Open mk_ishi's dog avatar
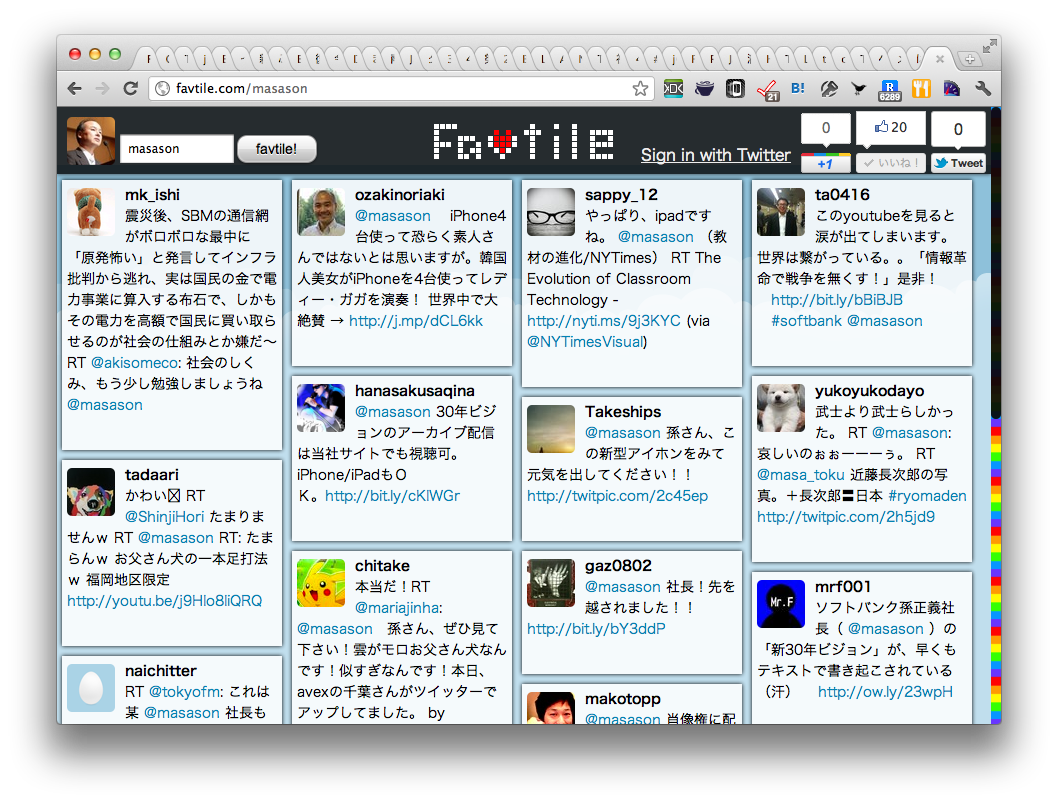Screen dimensions: 1058x803 coord(91,212)
